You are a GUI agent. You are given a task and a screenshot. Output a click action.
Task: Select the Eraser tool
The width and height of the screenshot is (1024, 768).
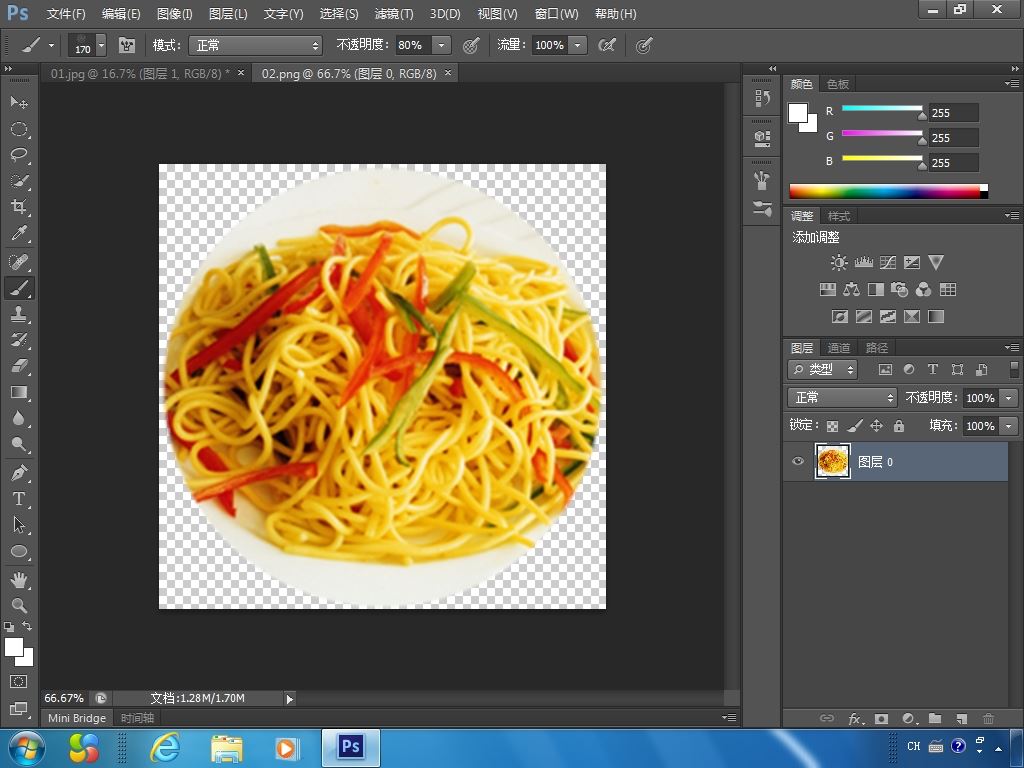point(19,366)
